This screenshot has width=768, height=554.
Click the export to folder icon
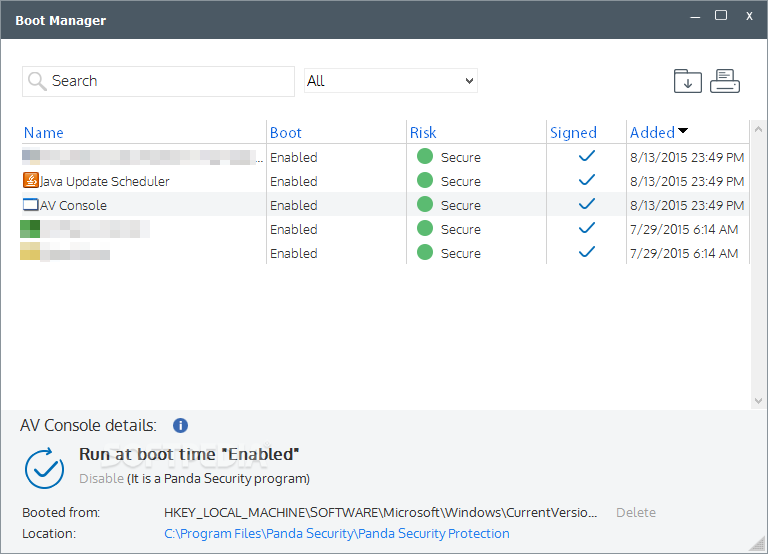coord(688,81)
